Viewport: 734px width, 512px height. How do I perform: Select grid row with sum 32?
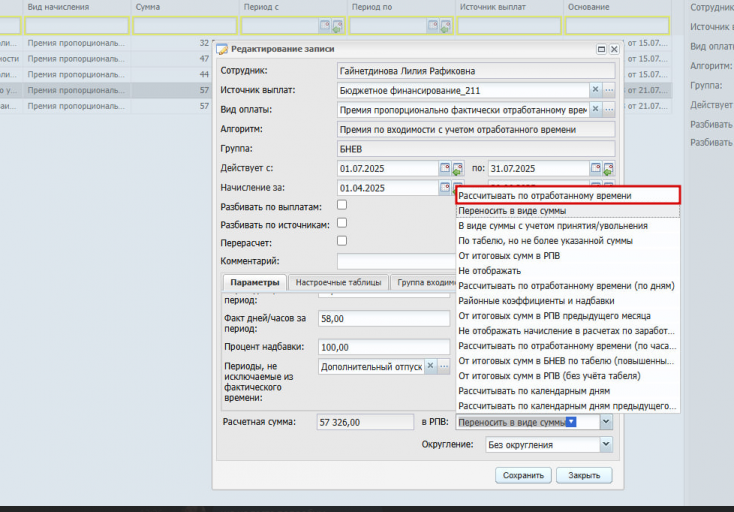click(105, 43)
